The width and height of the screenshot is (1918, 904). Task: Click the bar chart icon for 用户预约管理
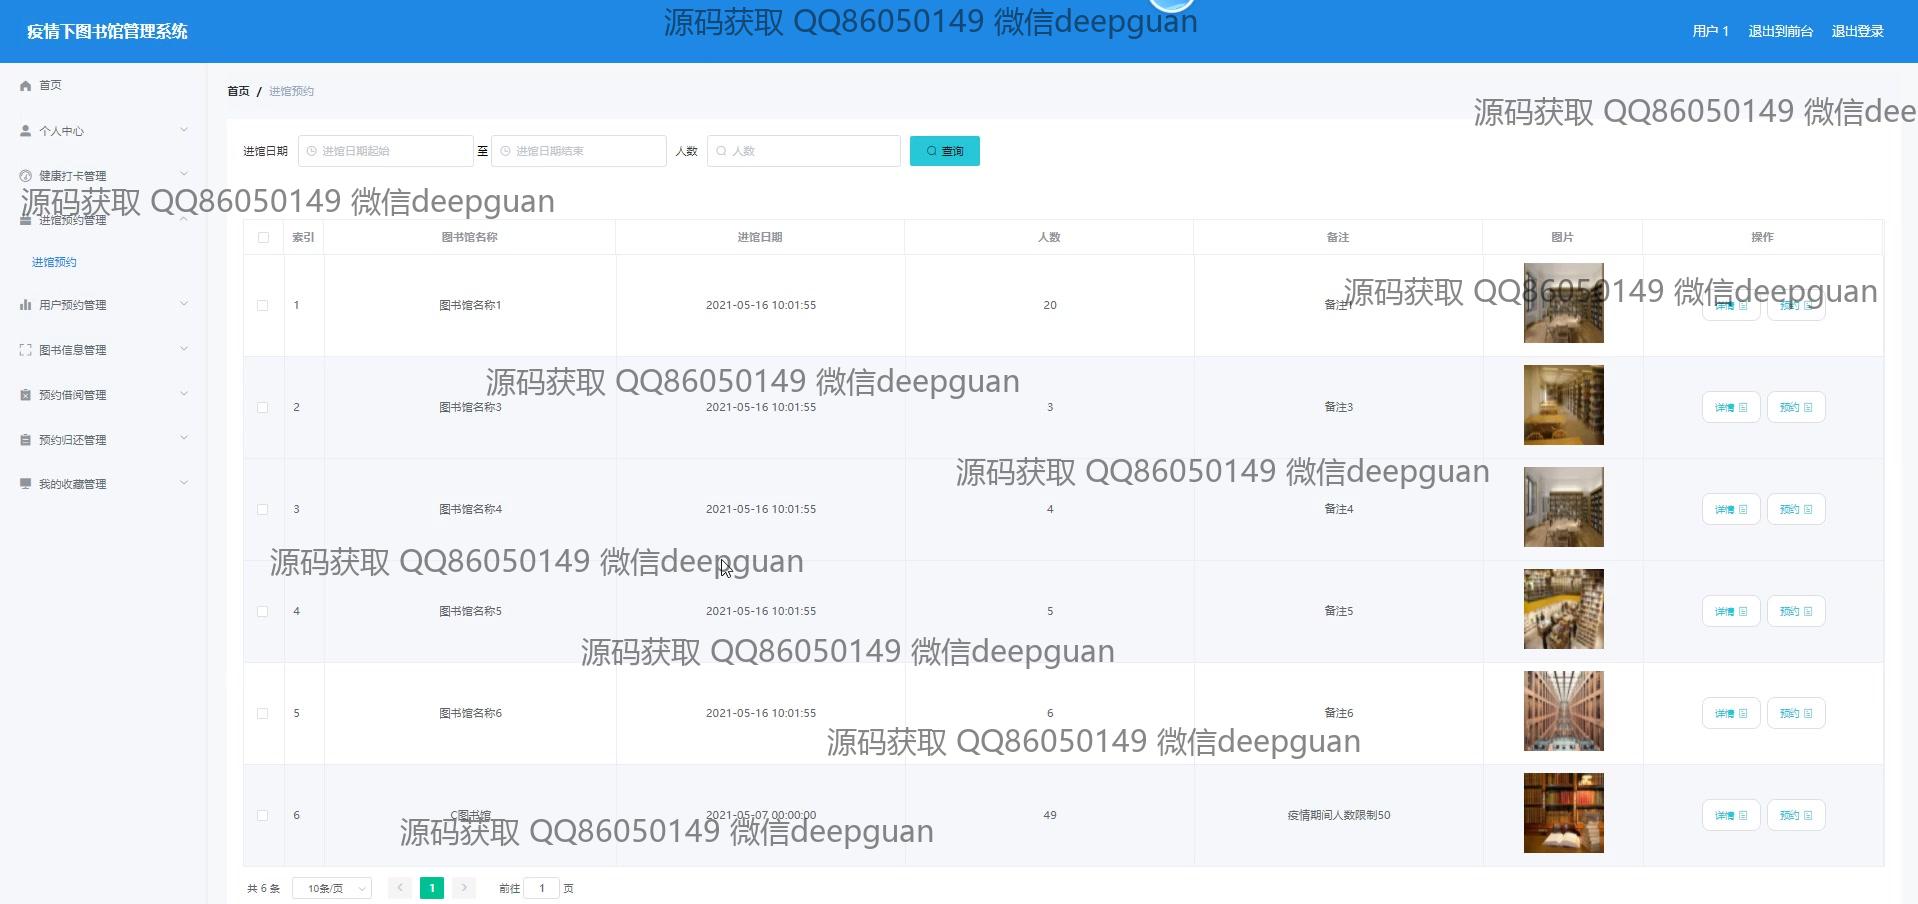point(26,305)
